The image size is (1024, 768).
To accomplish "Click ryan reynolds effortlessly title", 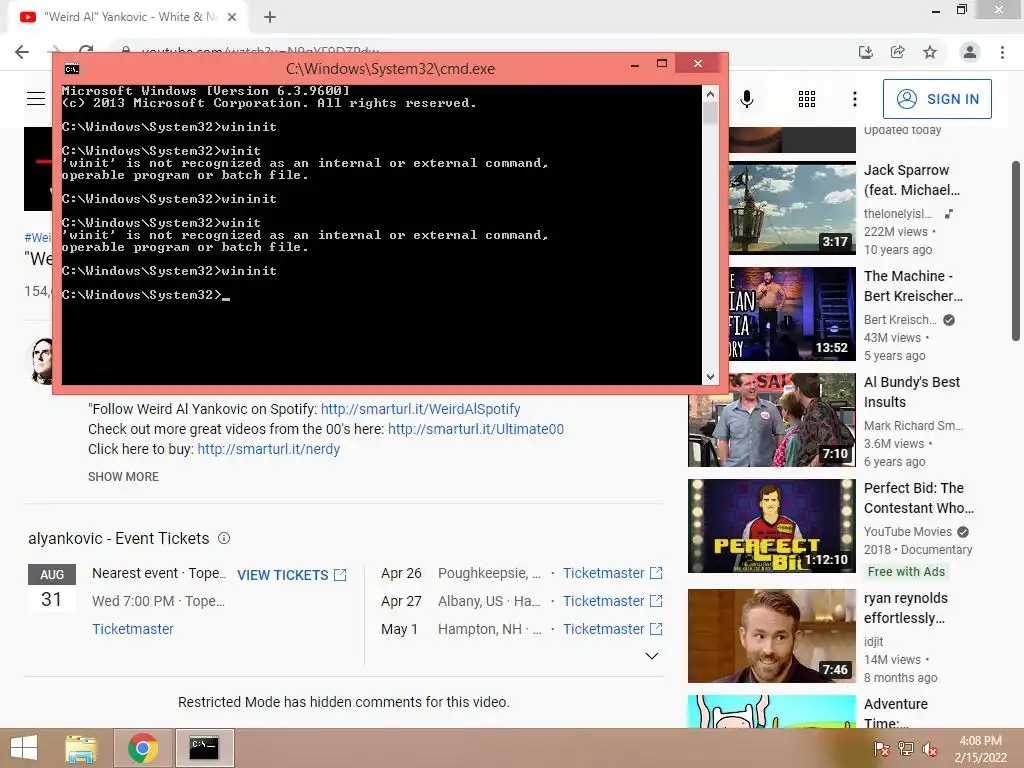I will click(906, 608).
